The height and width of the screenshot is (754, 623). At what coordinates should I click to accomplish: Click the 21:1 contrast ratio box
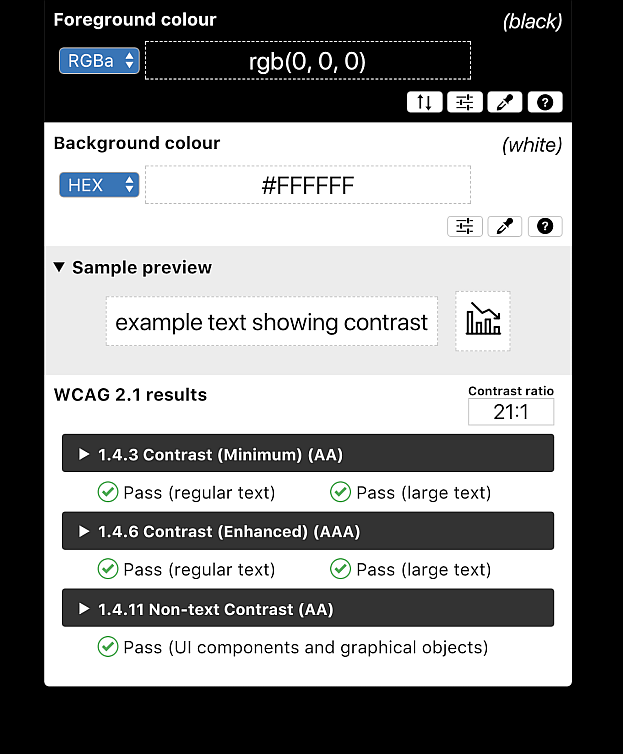(x=511, y=412)
